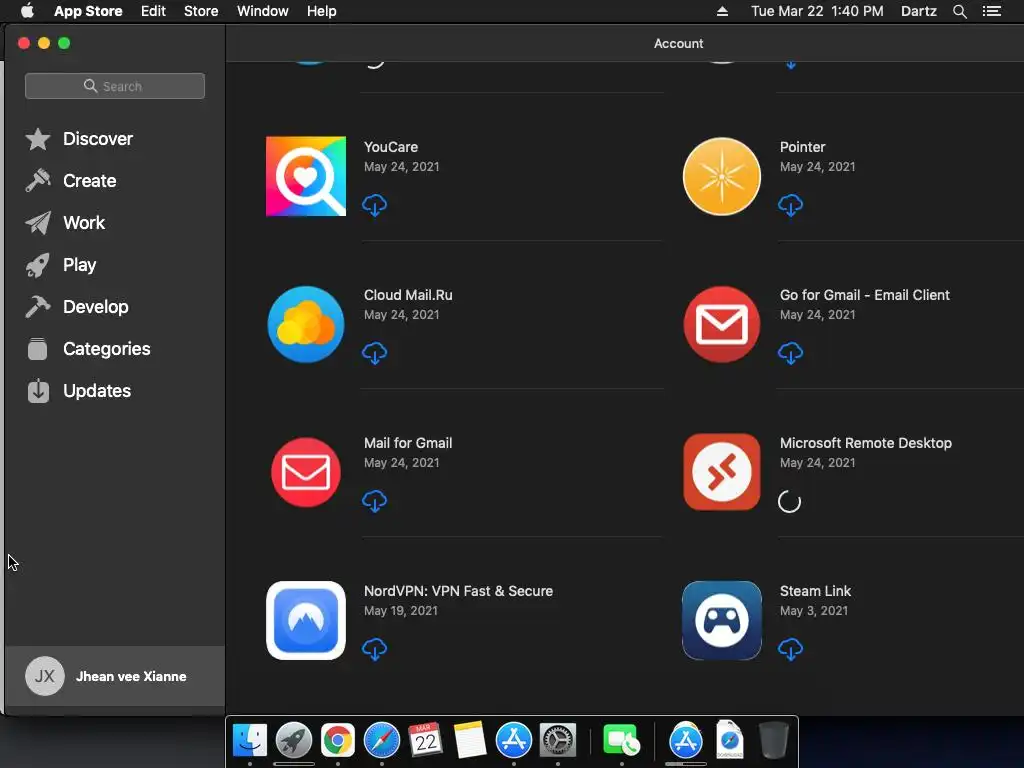Screen dimensions: 1024x768
Task: Open Launchpad from the Dock
Action: pos(294,741)
